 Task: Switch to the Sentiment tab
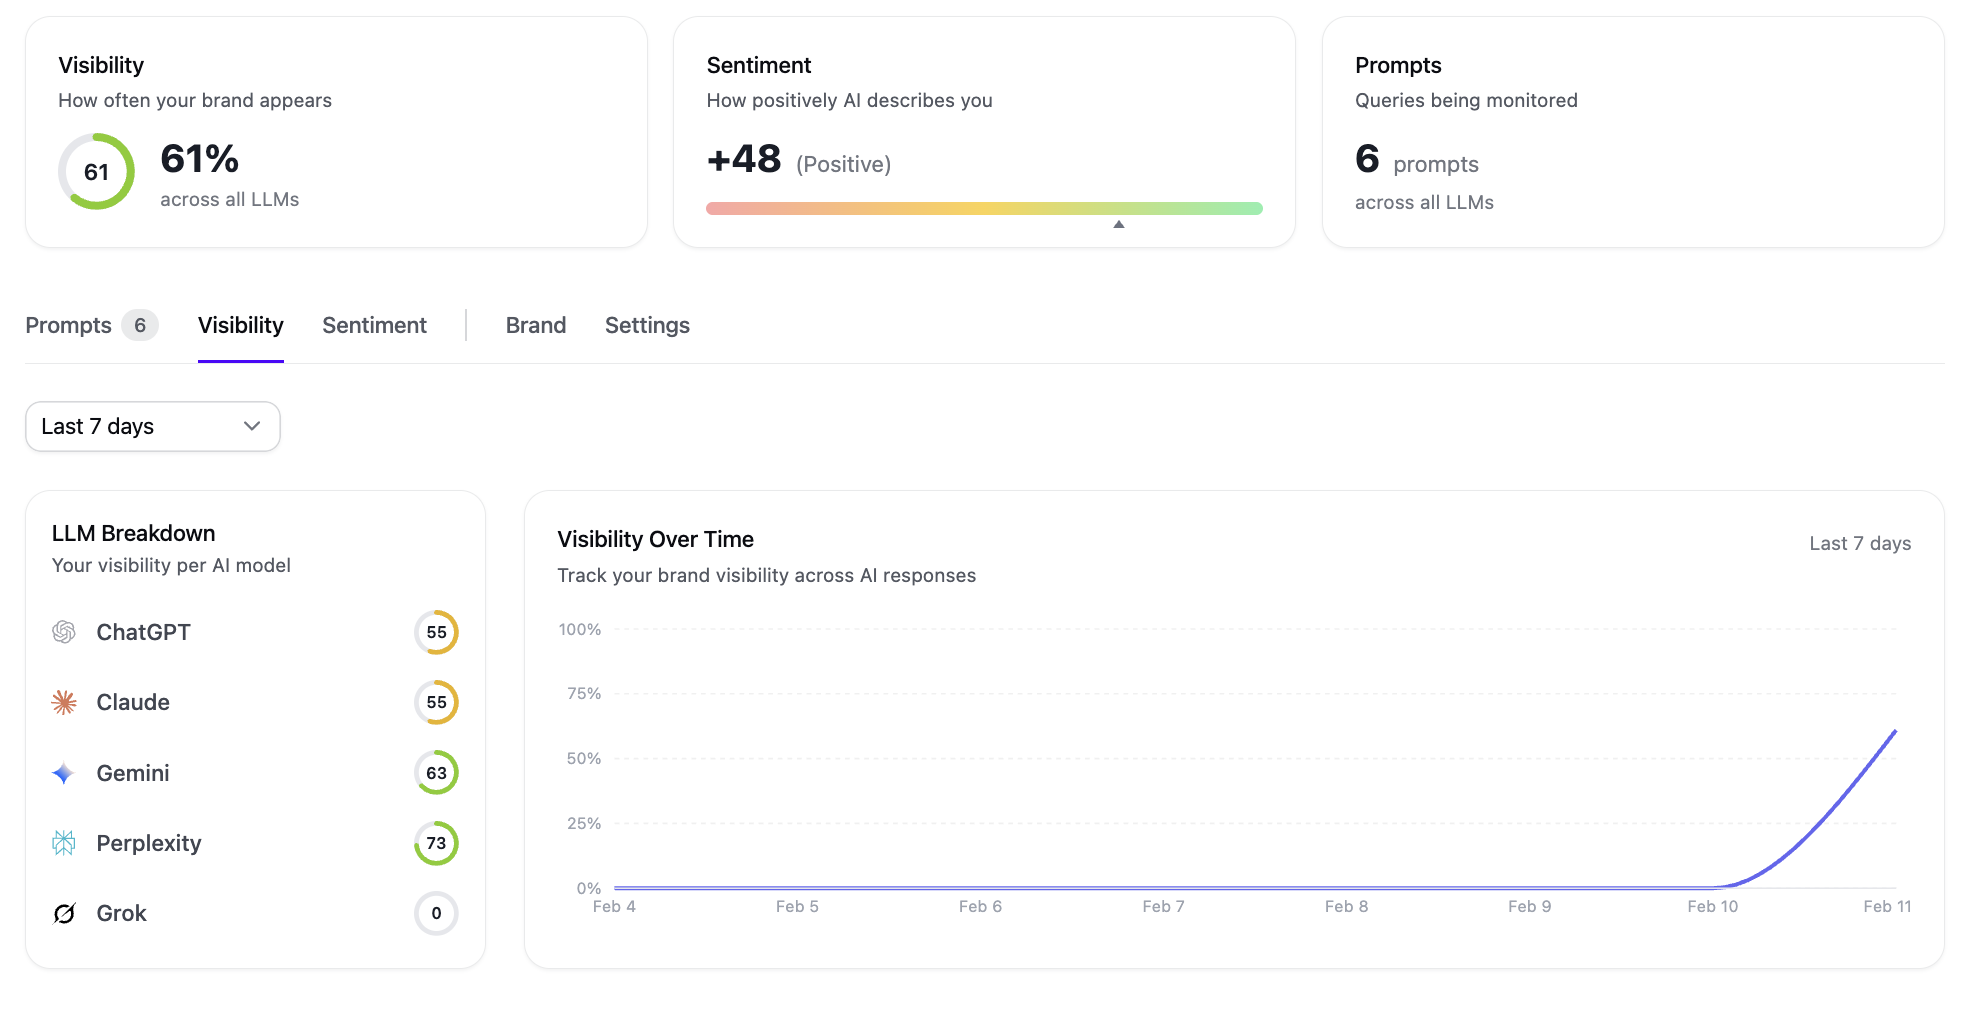tap(374, 325)
